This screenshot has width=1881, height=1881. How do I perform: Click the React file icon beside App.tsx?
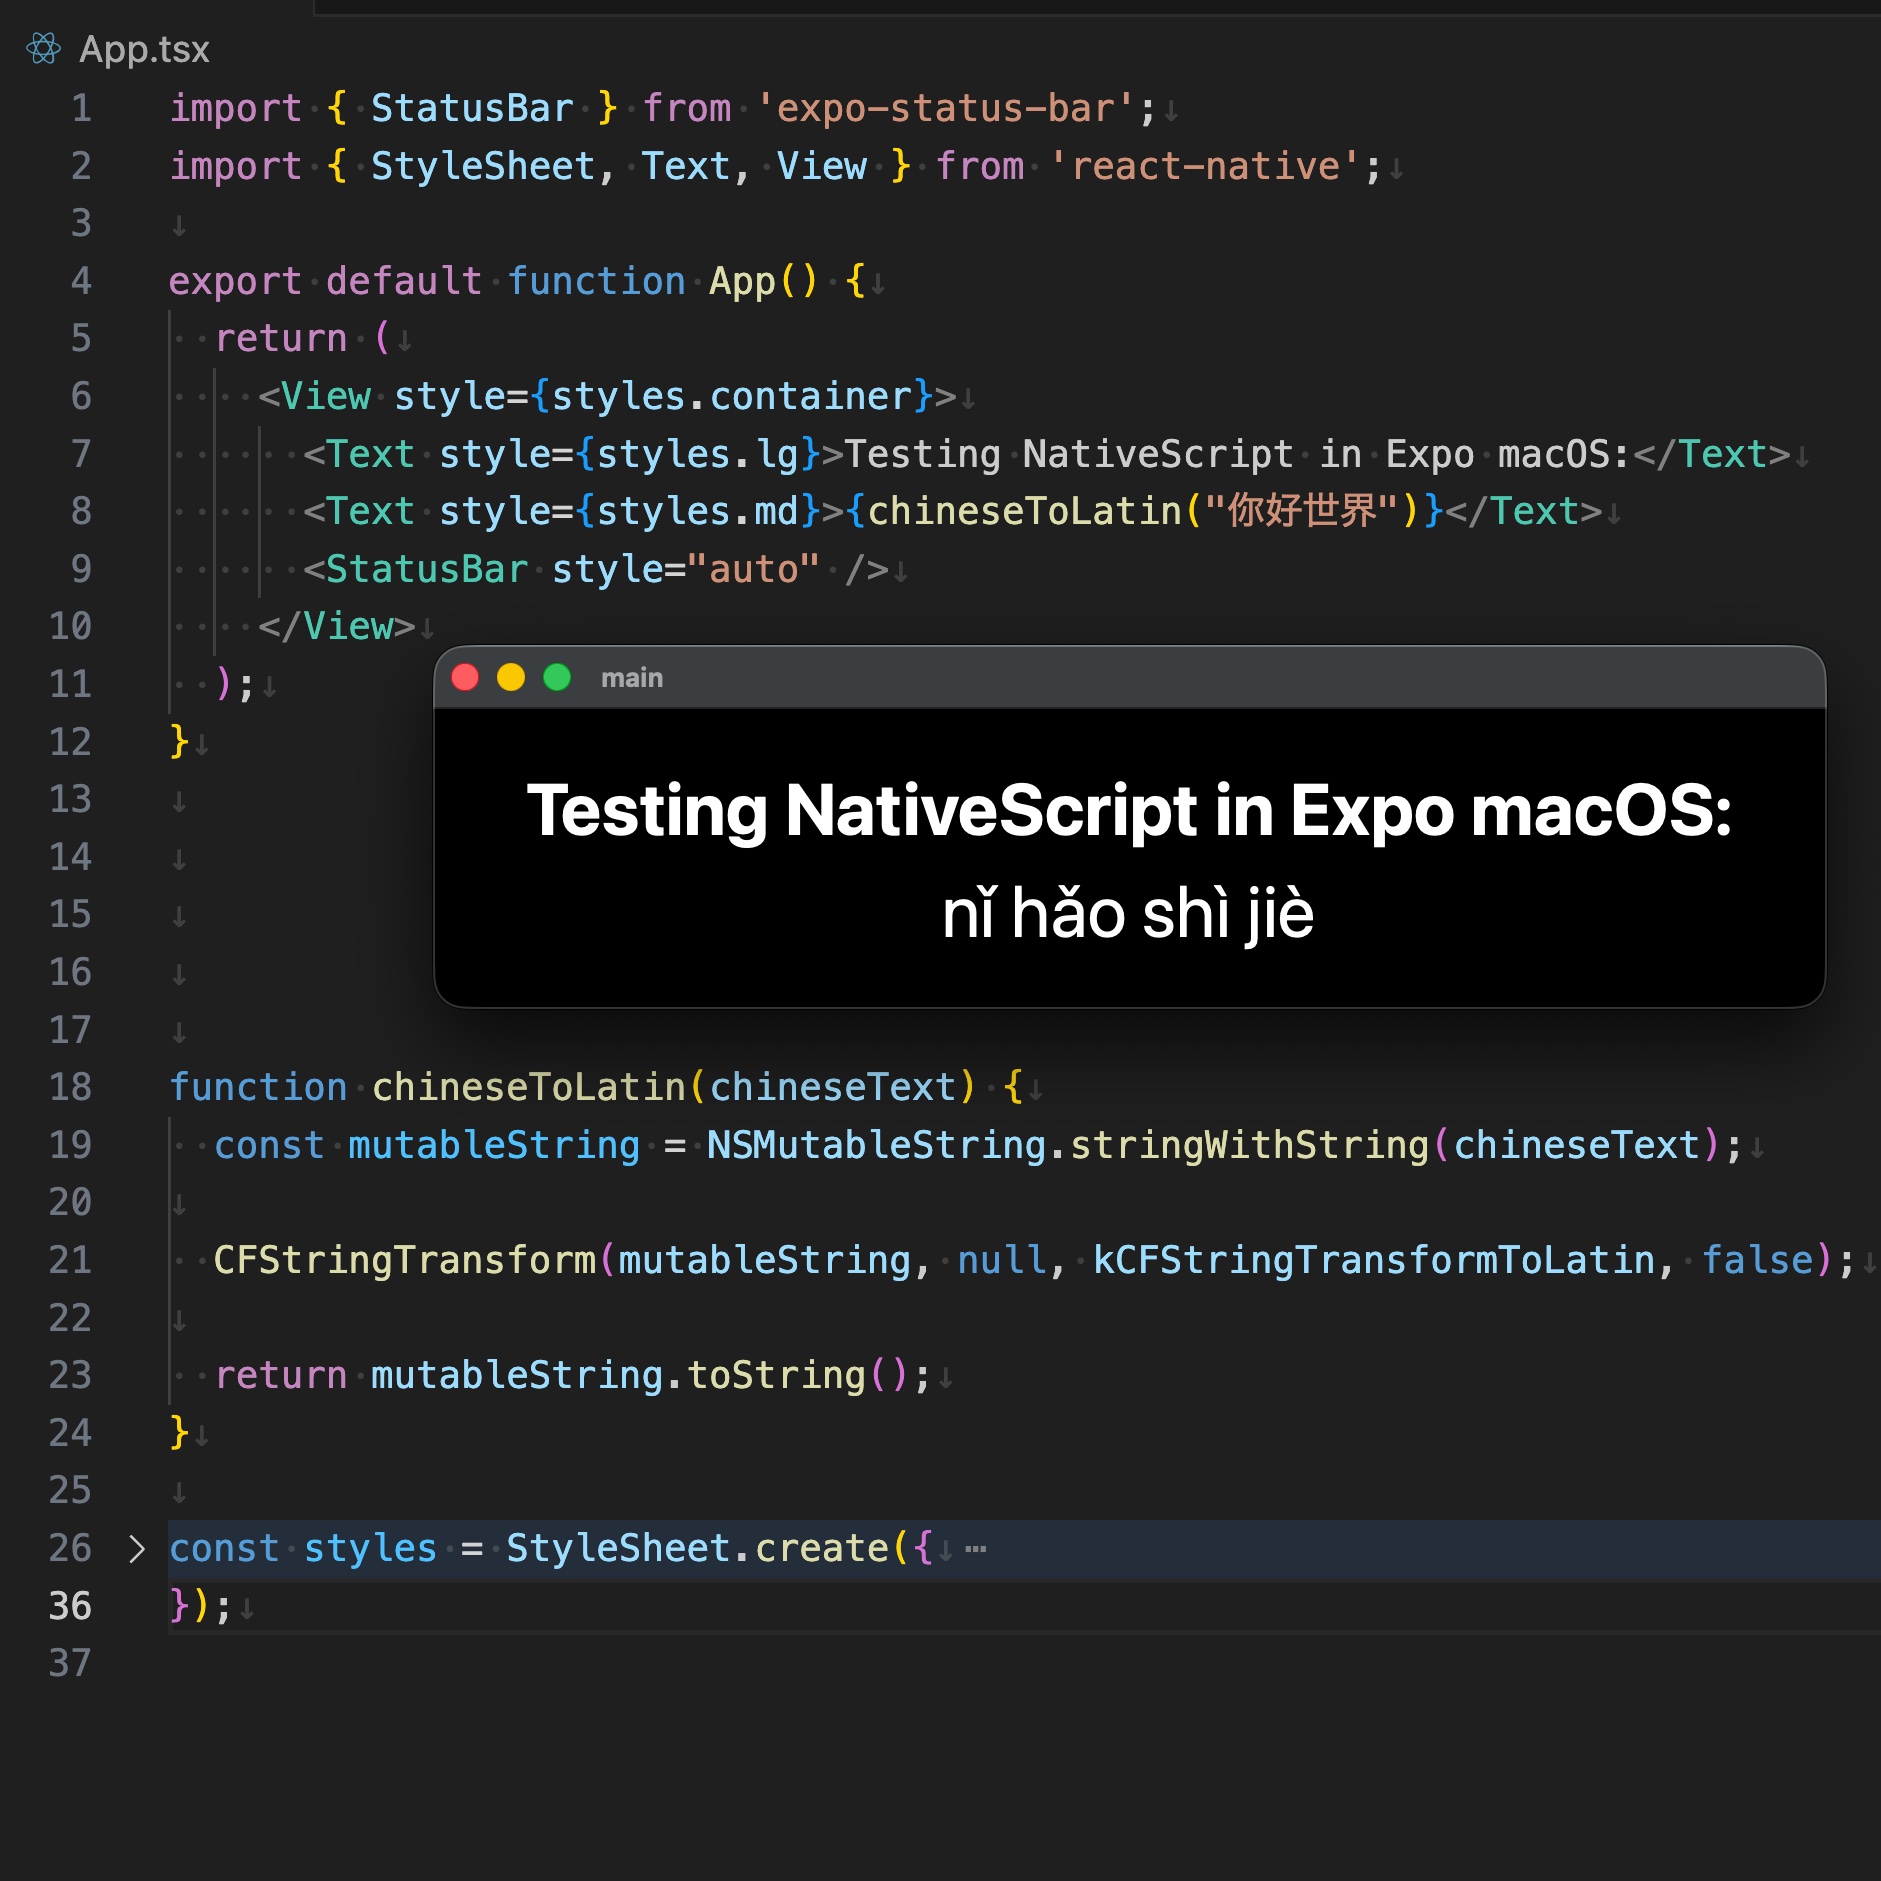[43, 48]
